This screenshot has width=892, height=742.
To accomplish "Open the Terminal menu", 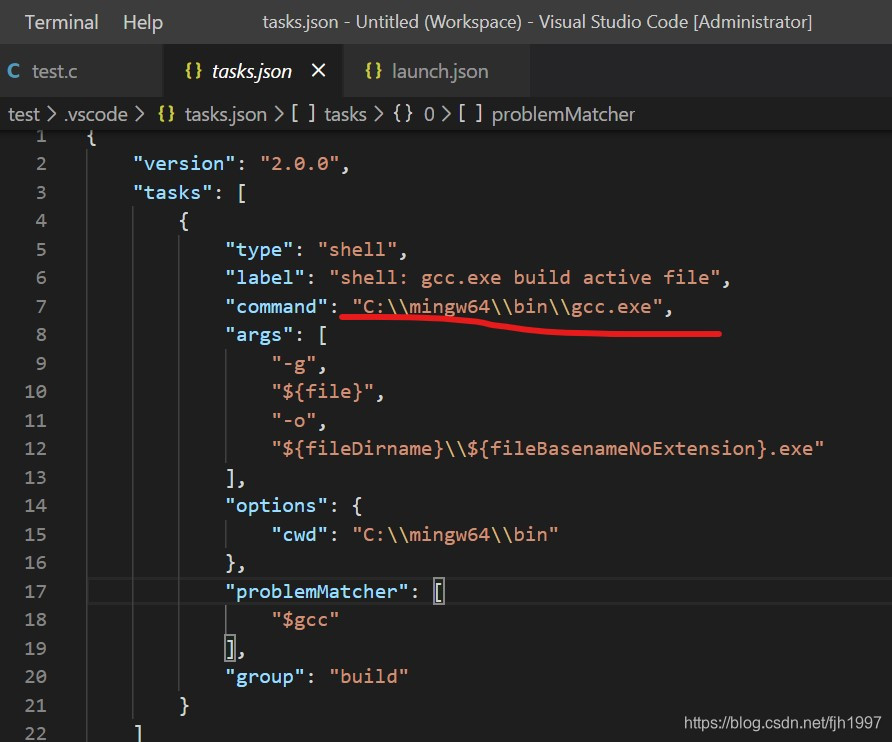I will pyautogui.click(x=61, y=22).
